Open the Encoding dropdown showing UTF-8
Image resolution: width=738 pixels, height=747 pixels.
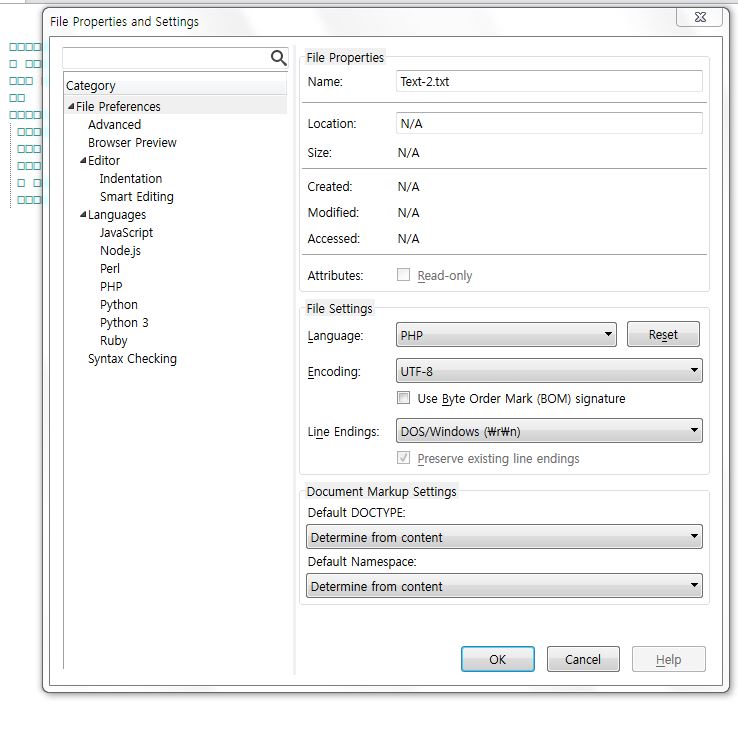(x=549, y=371)
